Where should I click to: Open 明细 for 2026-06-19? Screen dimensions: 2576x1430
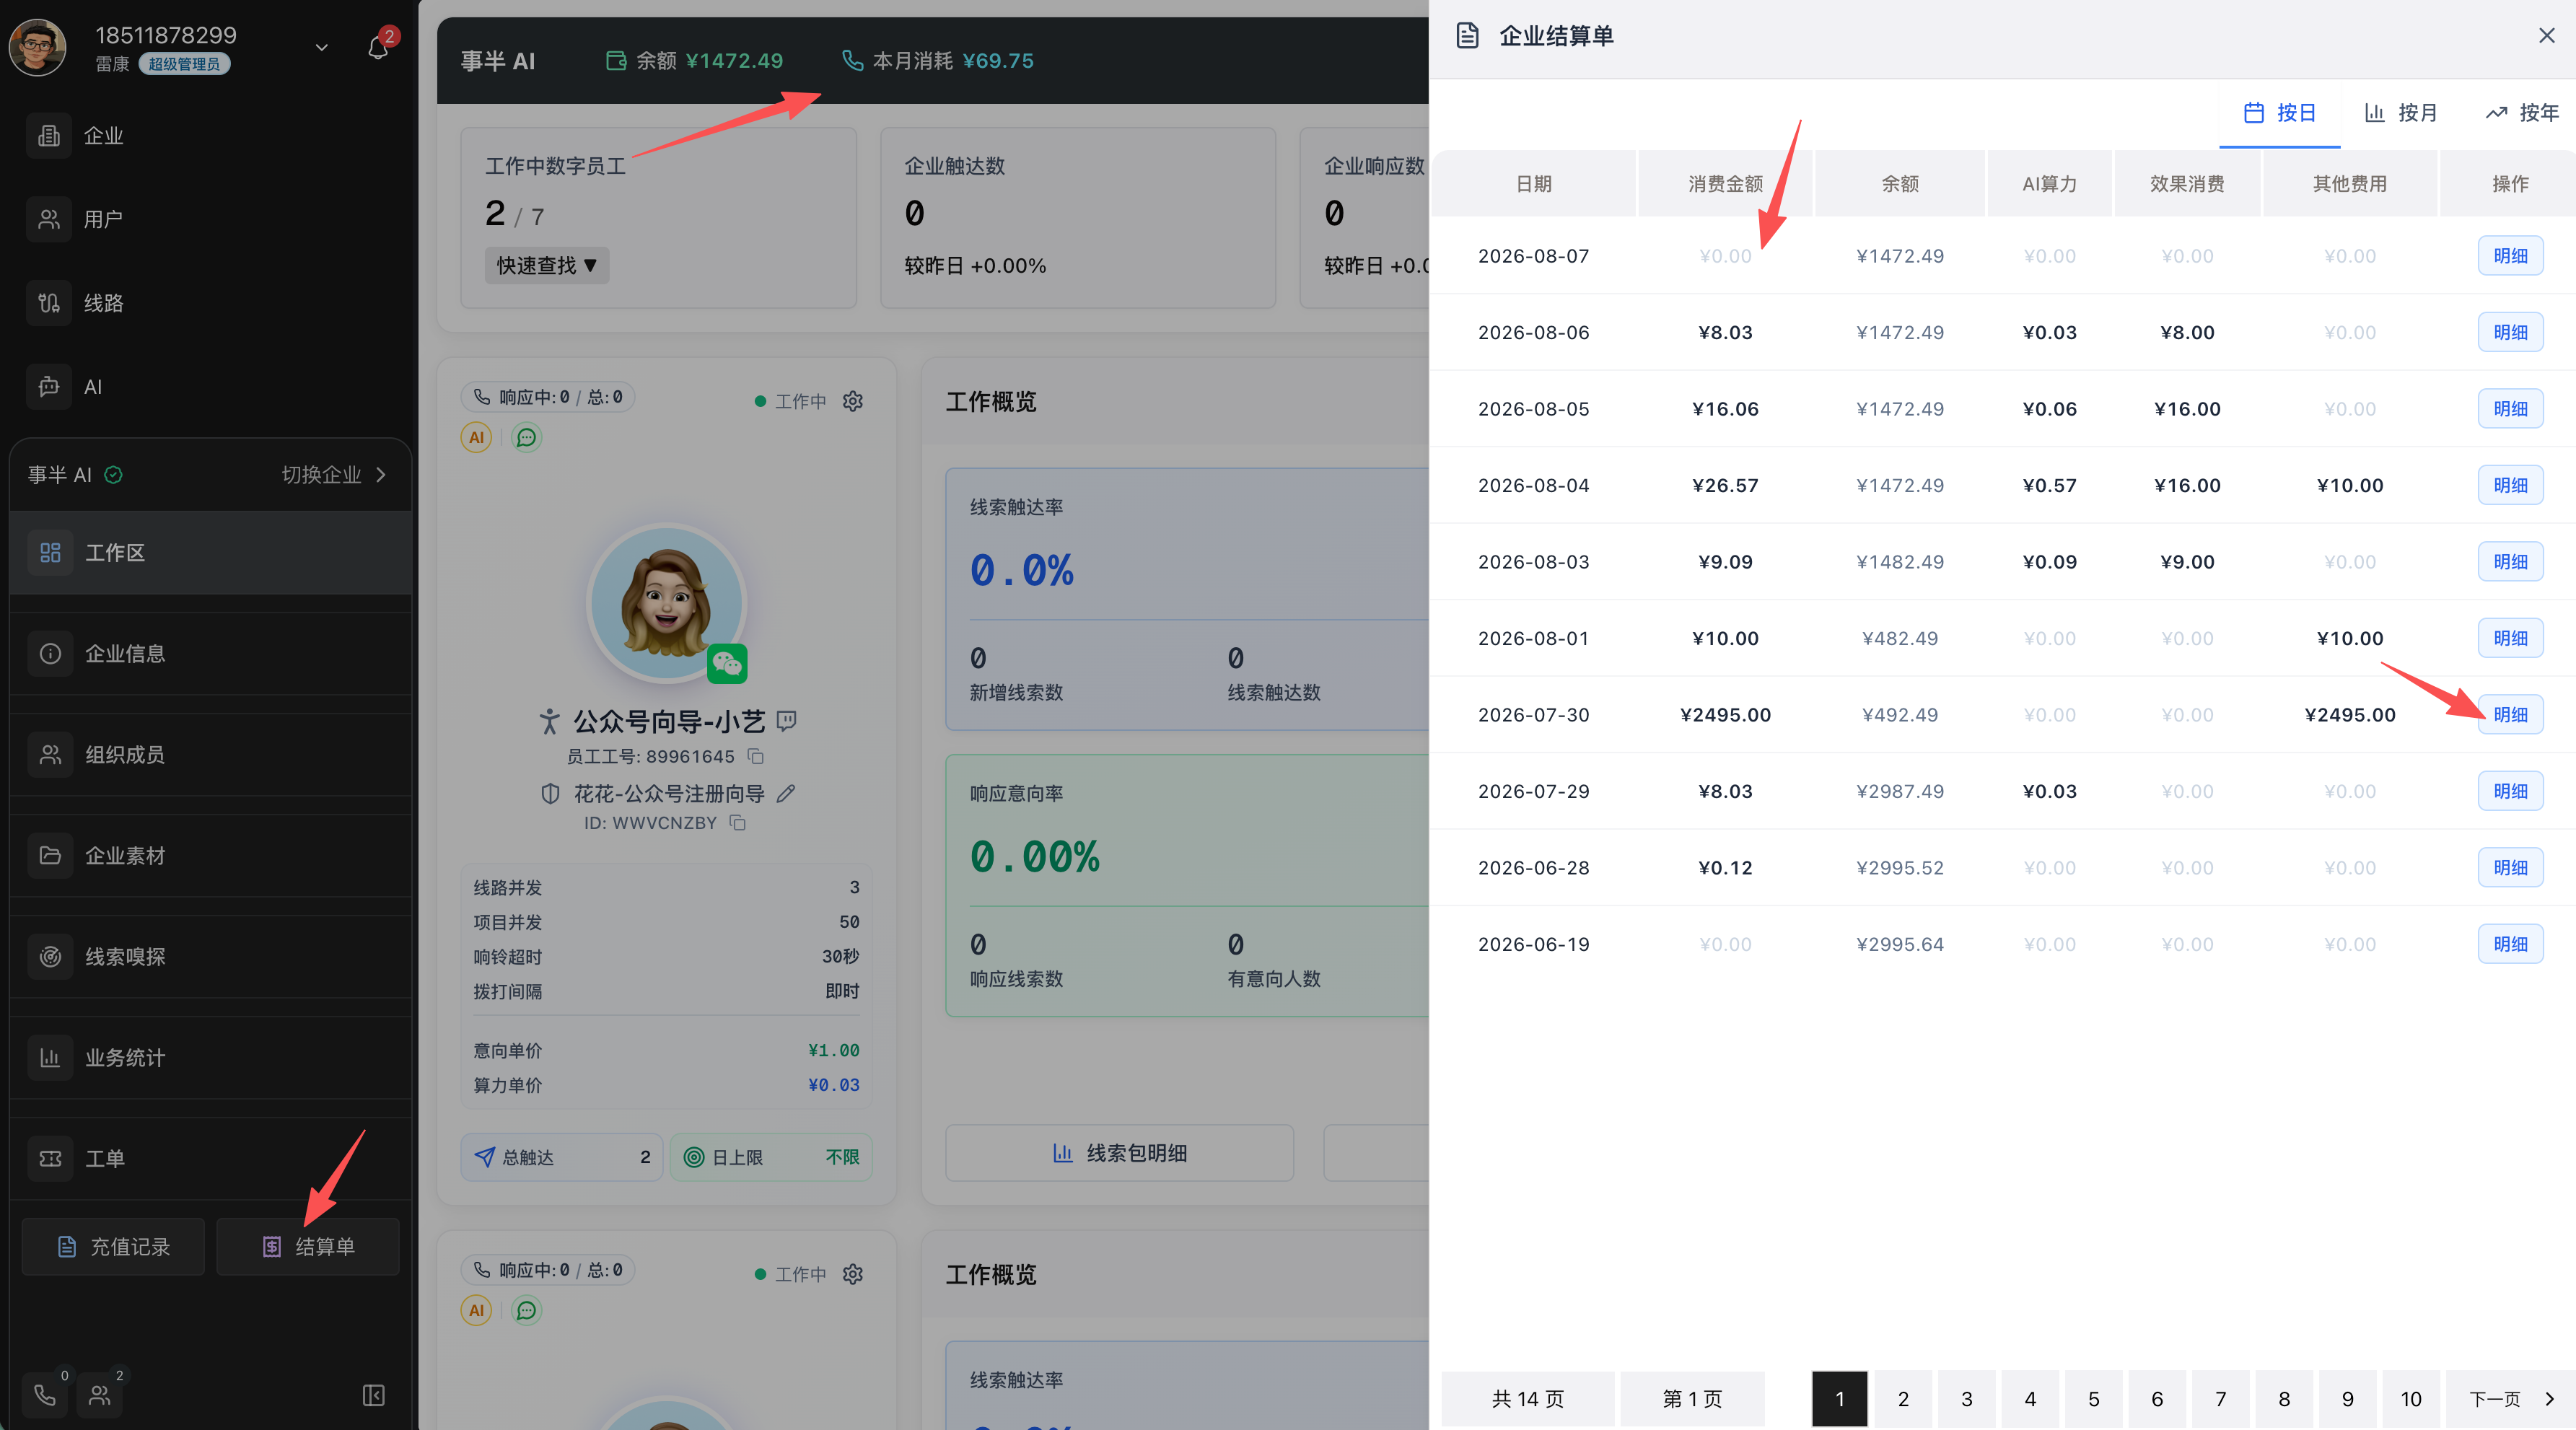pyautogui.click(x=2510, y=944)
